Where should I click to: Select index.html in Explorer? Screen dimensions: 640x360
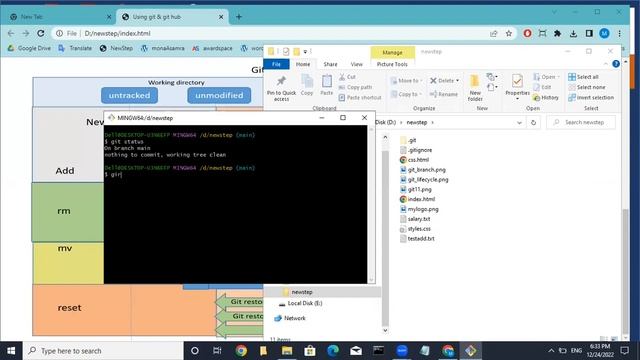[417, 199]
